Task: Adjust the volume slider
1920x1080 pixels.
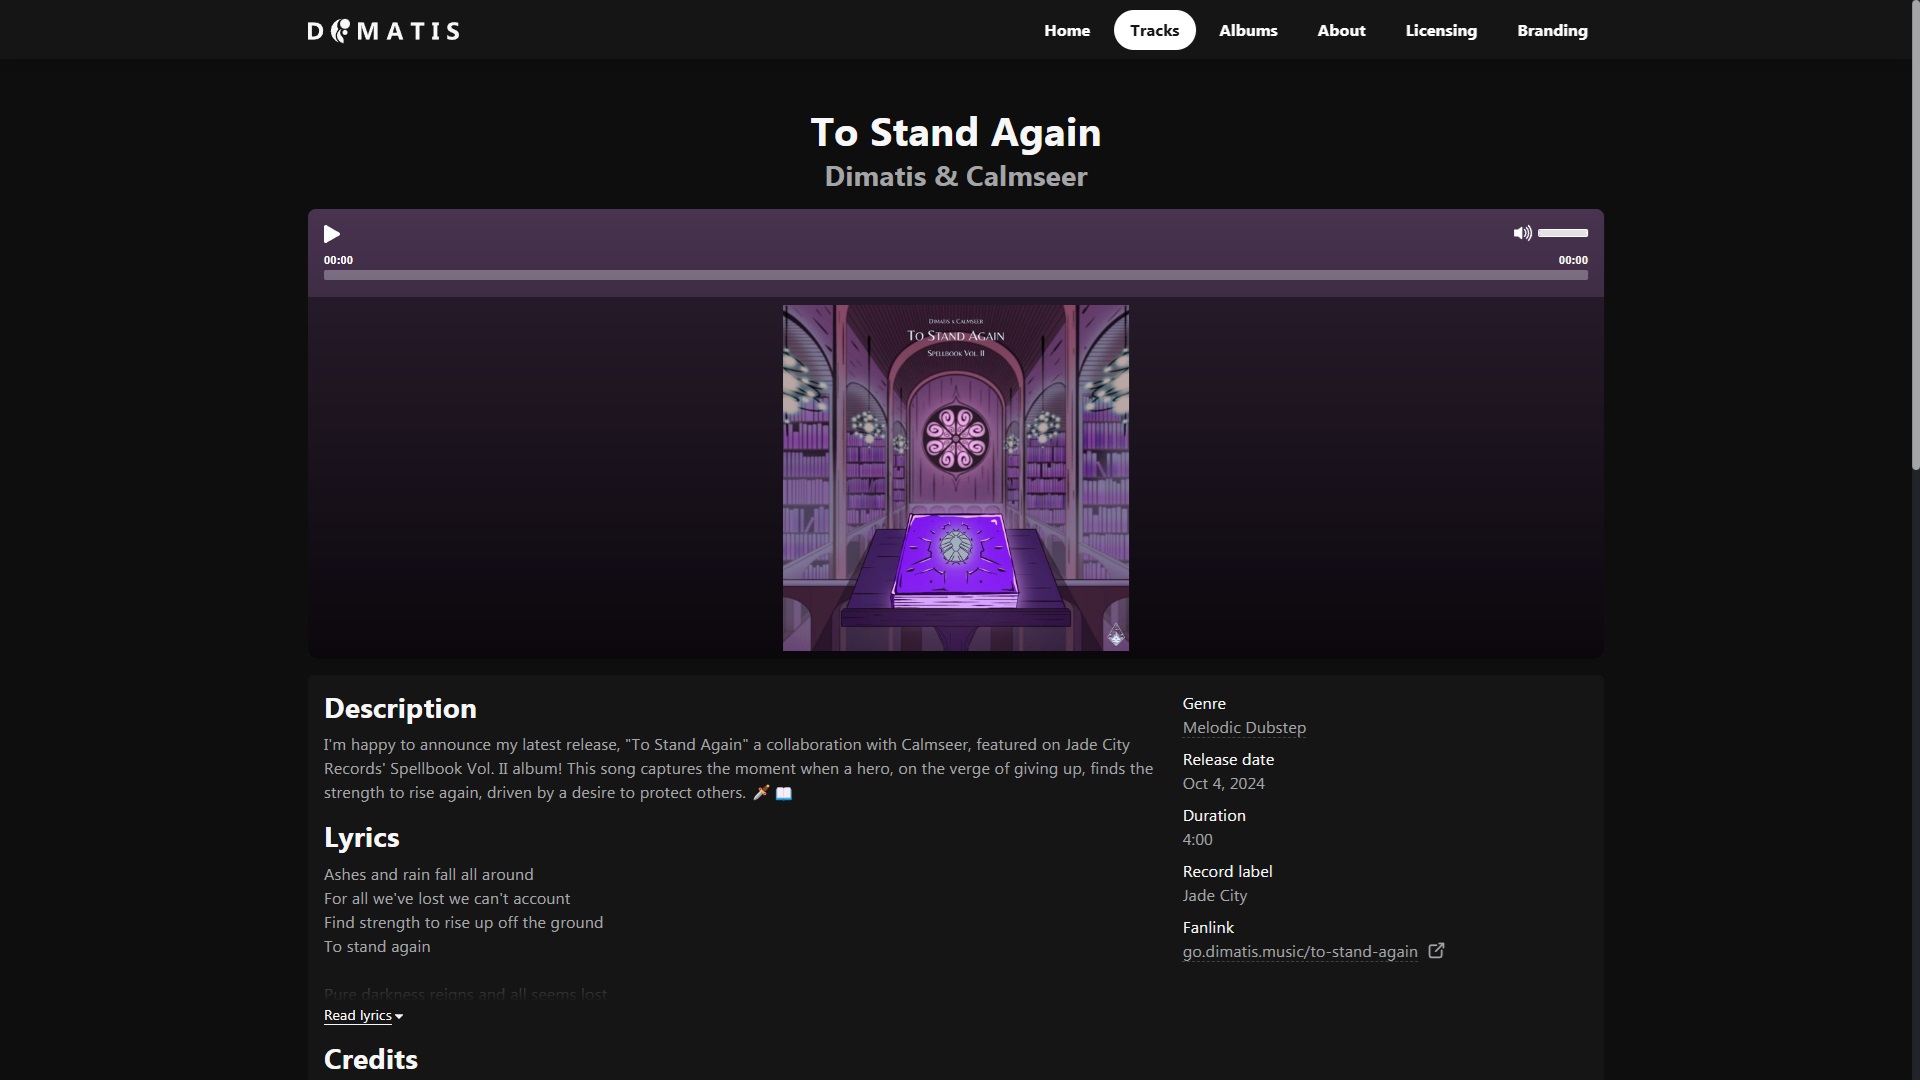Action: point(1563,233)
